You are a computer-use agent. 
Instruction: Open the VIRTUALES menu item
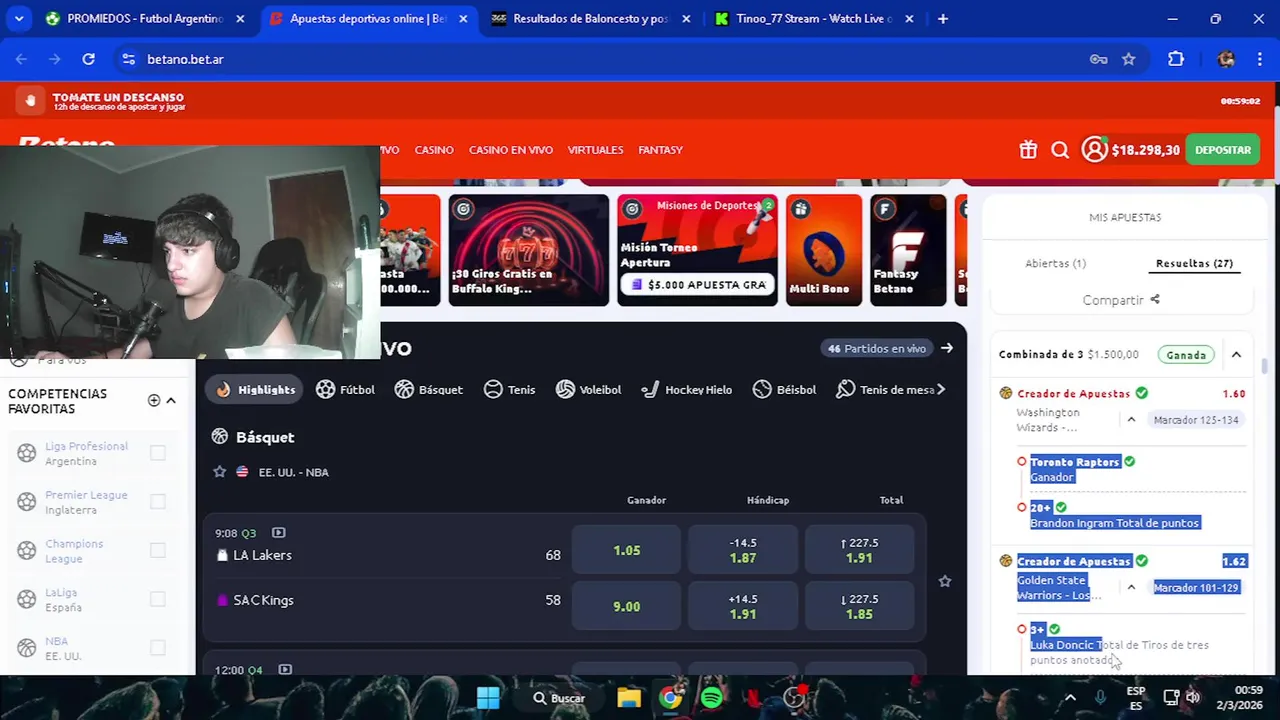click(x=595, y=150)
